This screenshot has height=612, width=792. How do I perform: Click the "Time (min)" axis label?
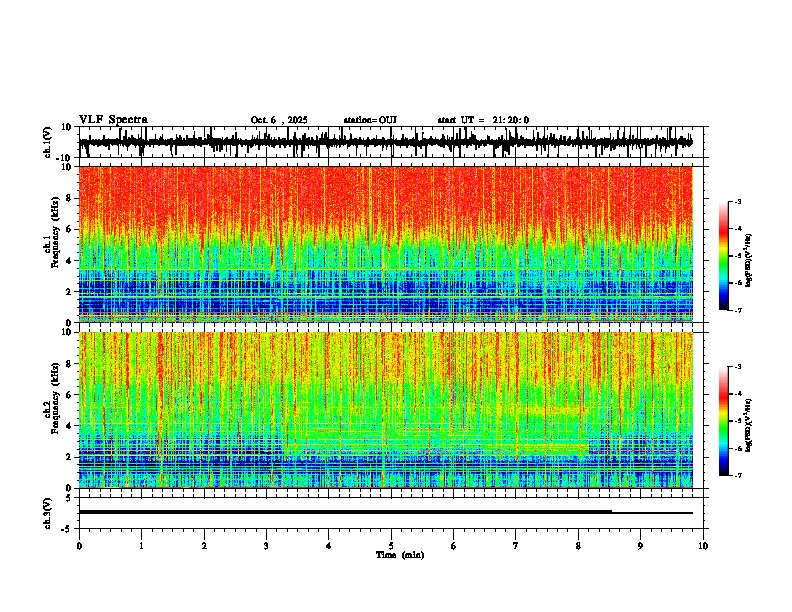(400, 555)
